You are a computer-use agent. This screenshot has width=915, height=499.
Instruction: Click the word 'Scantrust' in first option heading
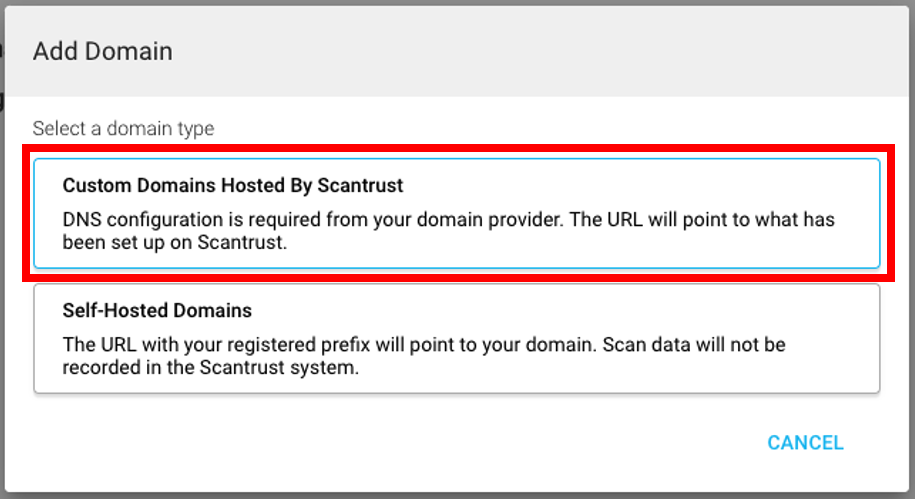point(364,186)
